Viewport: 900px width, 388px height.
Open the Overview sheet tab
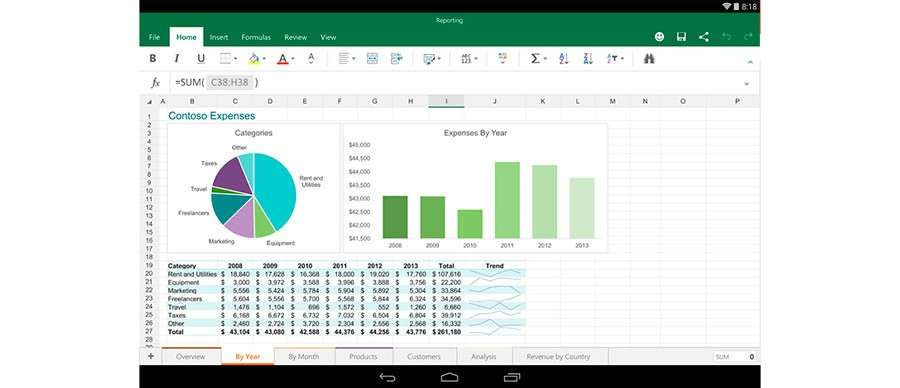point(191,356)
